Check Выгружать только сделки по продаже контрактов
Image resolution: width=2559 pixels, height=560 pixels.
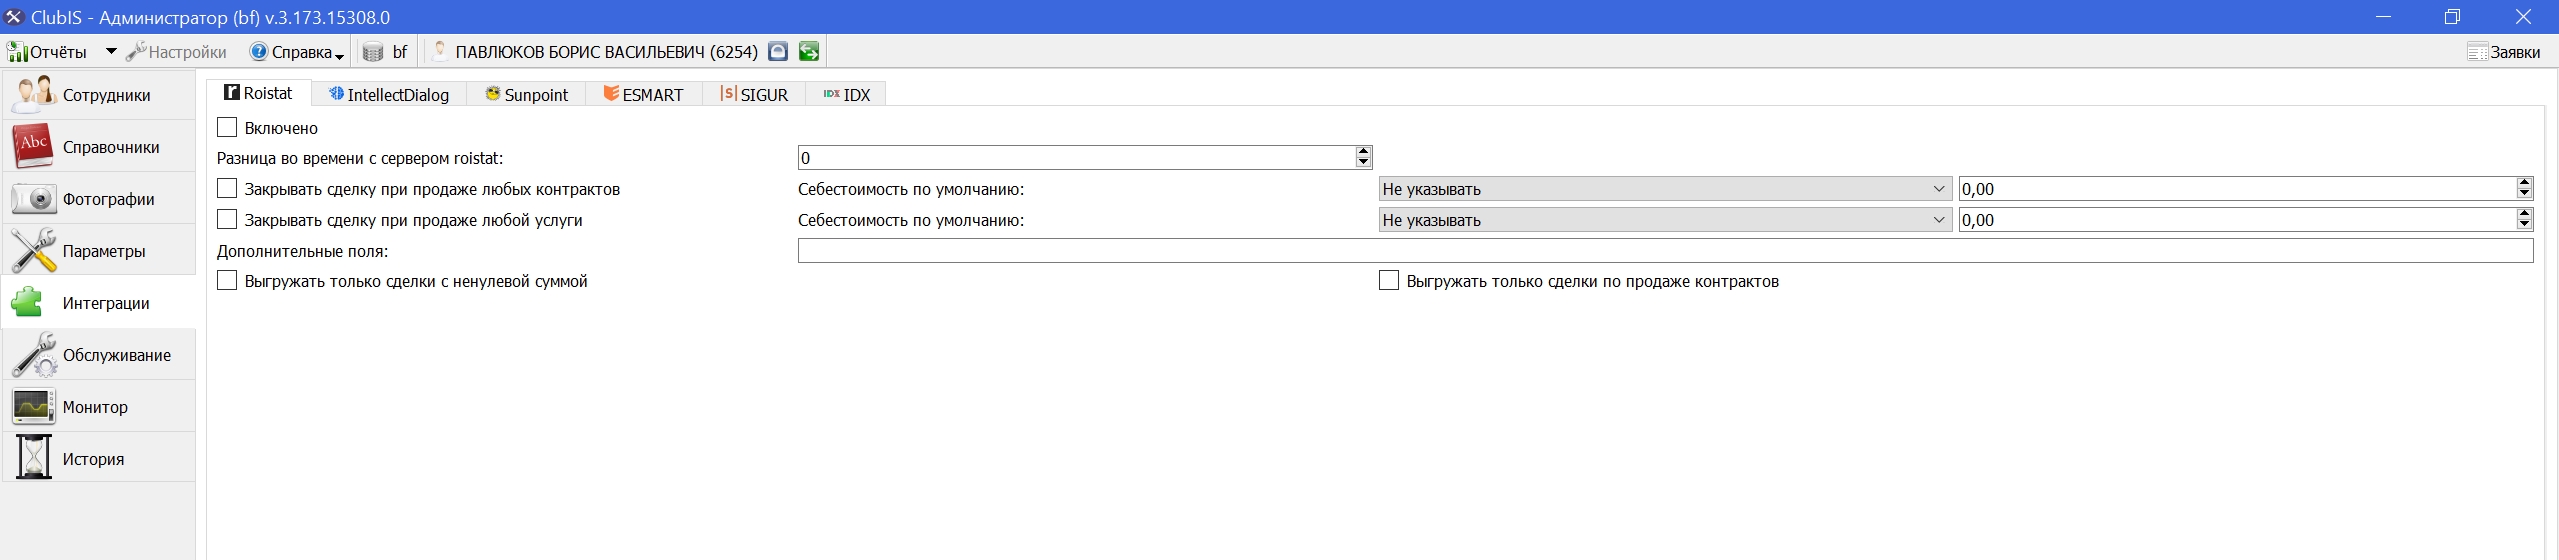pos(1389,281)
